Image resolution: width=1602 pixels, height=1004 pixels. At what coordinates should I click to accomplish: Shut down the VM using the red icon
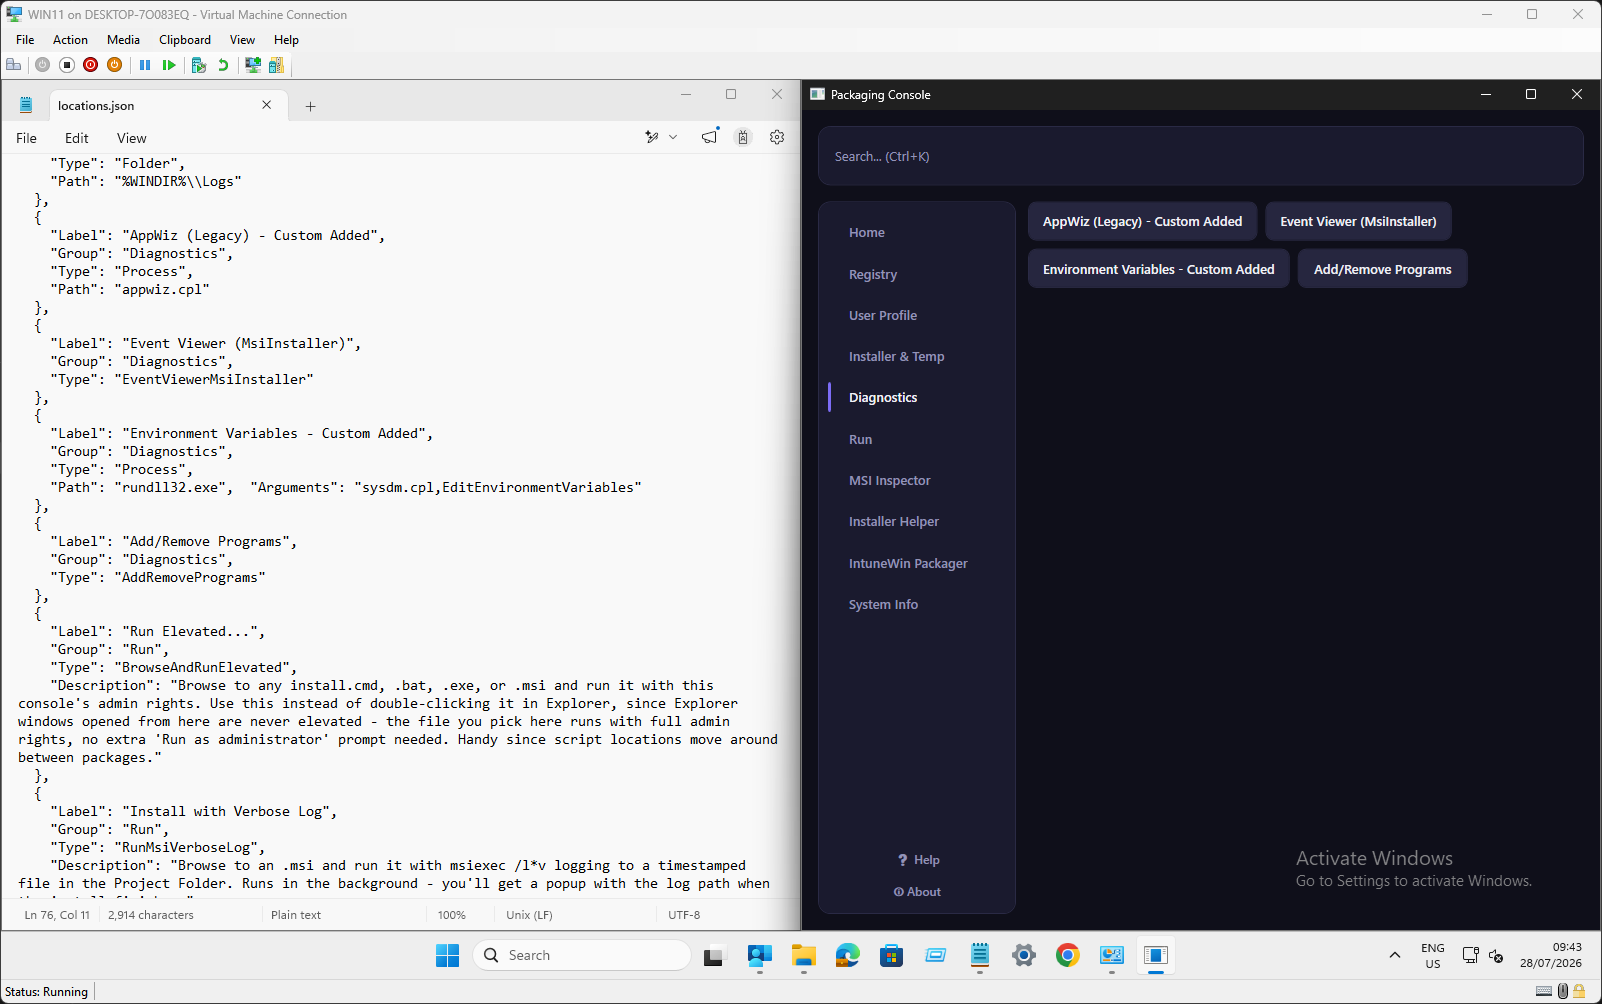pyautogui.click(x=91, y=65)
